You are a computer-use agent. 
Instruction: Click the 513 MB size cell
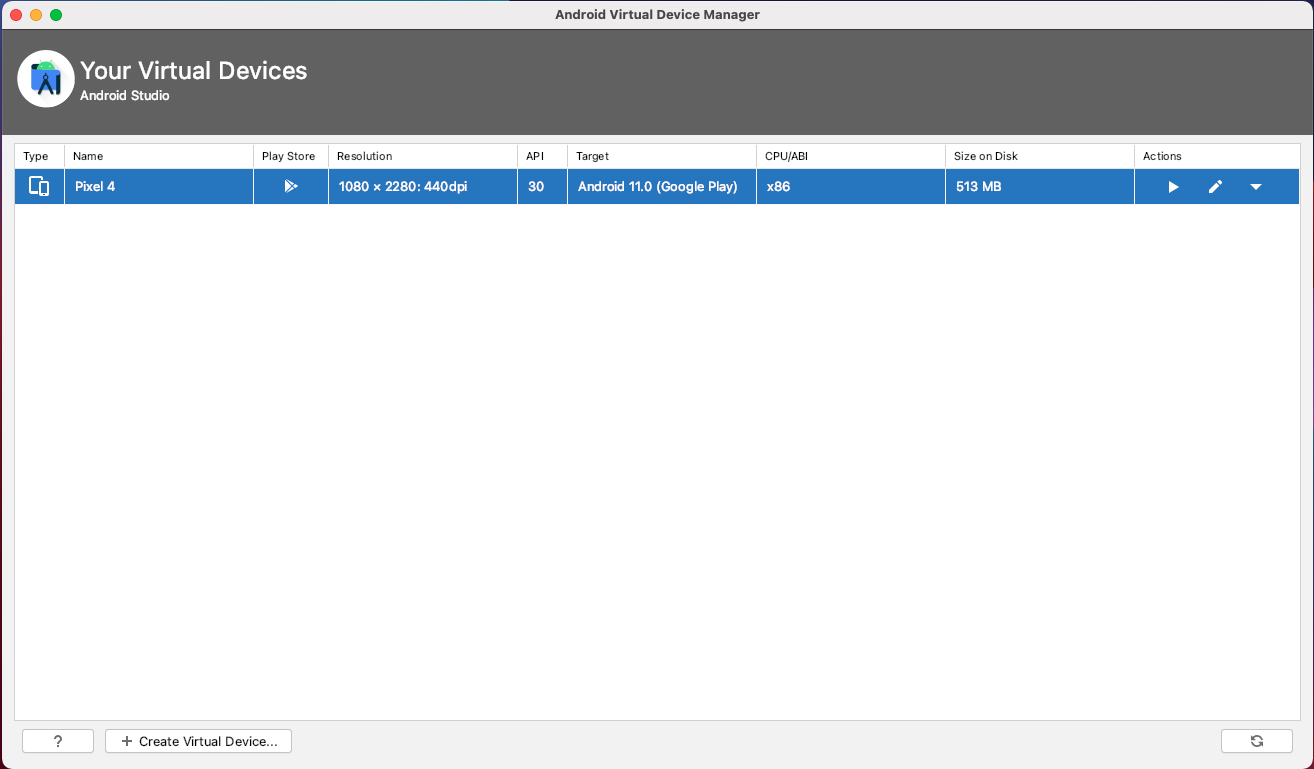[1040, 186]
